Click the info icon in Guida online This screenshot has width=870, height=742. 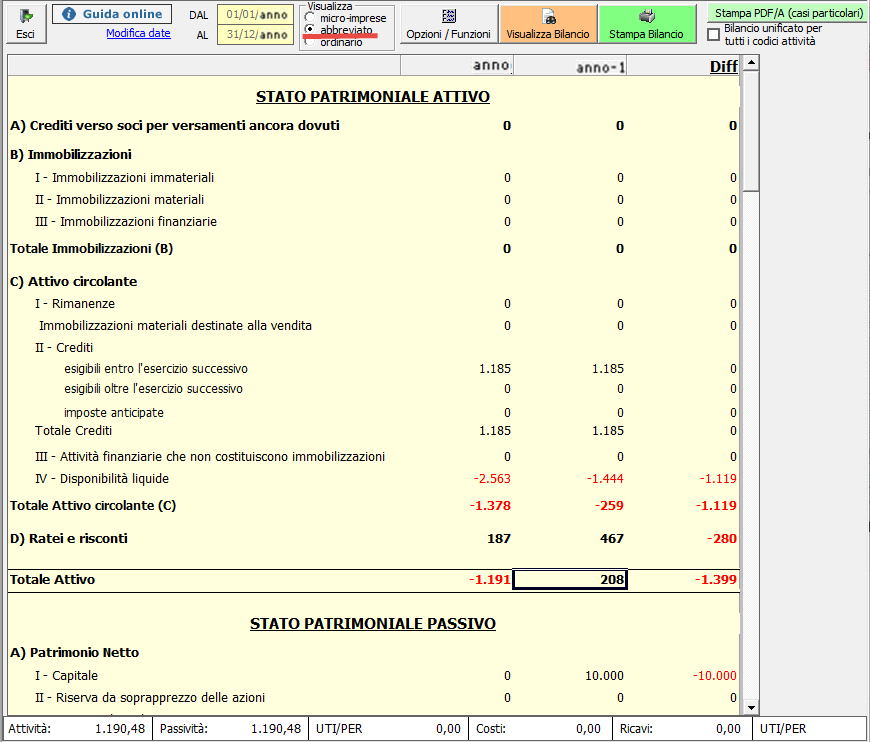(x=69, y=14)
